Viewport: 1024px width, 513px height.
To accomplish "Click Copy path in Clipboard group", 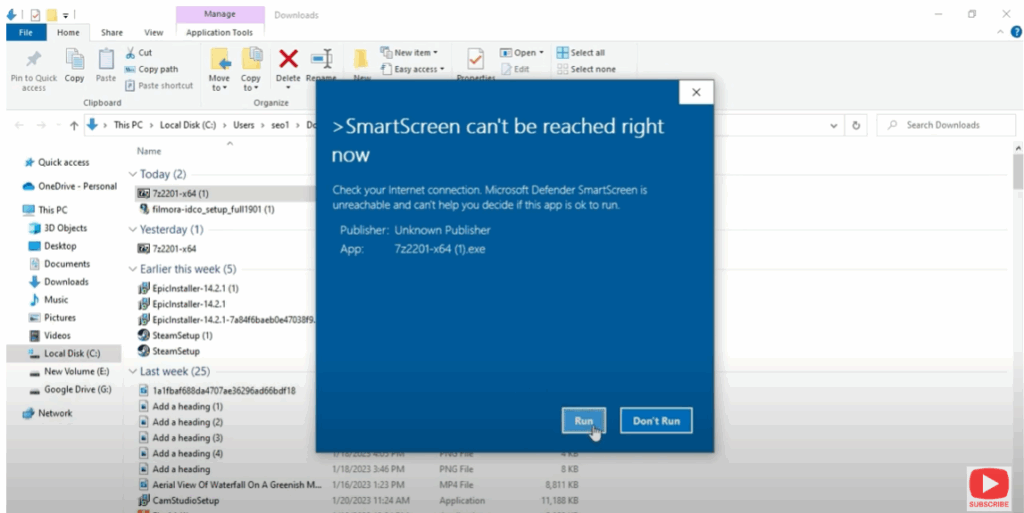I will pos(152,69).
